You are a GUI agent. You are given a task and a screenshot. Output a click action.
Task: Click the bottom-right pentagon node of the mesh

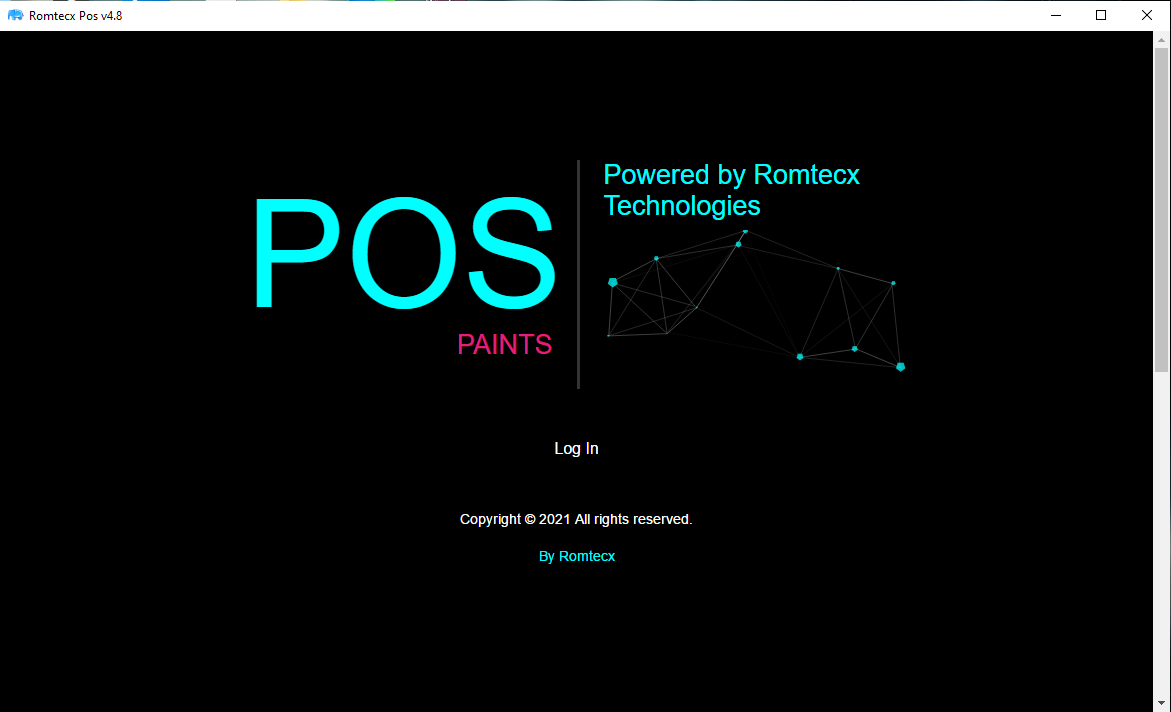900,367
